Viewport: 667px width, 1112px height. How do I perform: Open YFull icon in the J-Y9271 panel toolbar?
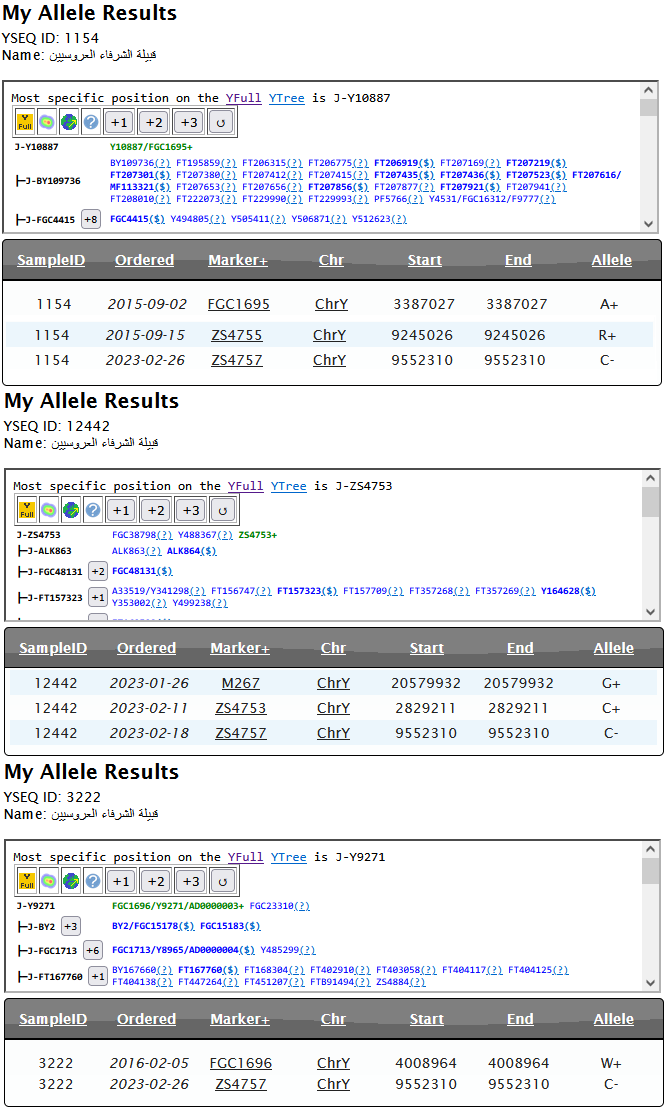point(27,882)
